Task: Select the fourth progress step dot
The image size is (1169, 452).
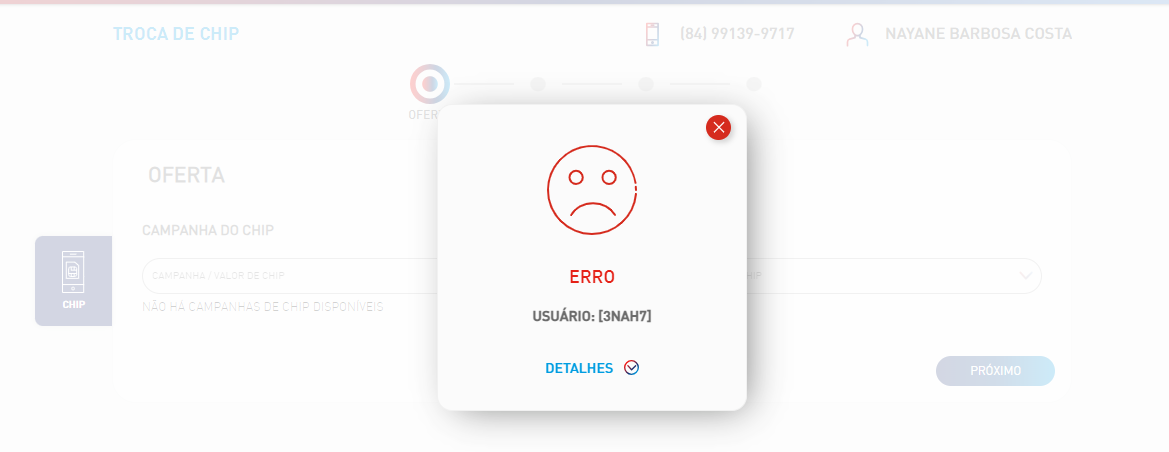Action: 754,84
